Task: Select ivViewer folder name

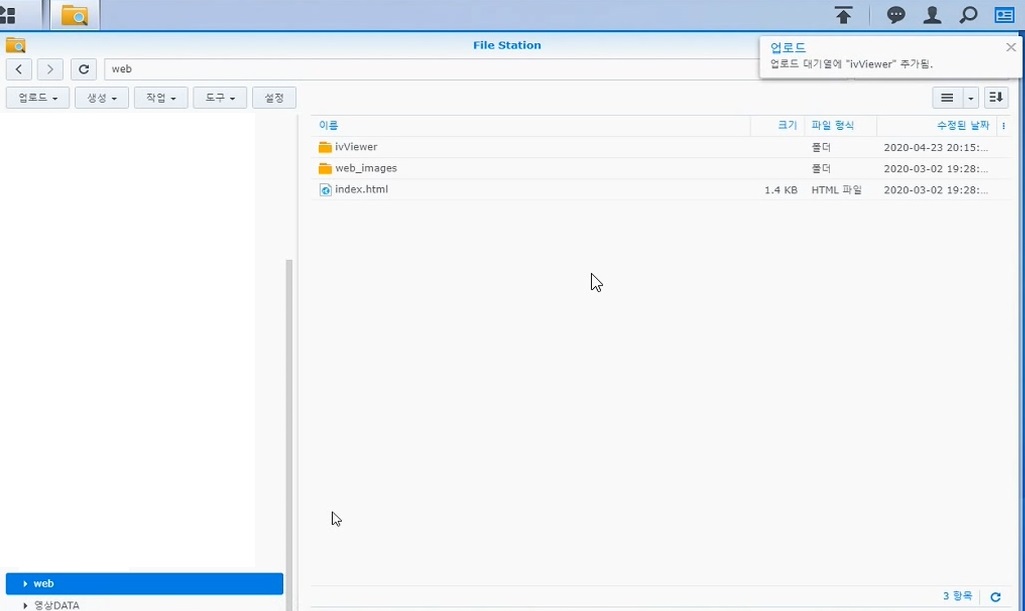Action: [356, 147]
